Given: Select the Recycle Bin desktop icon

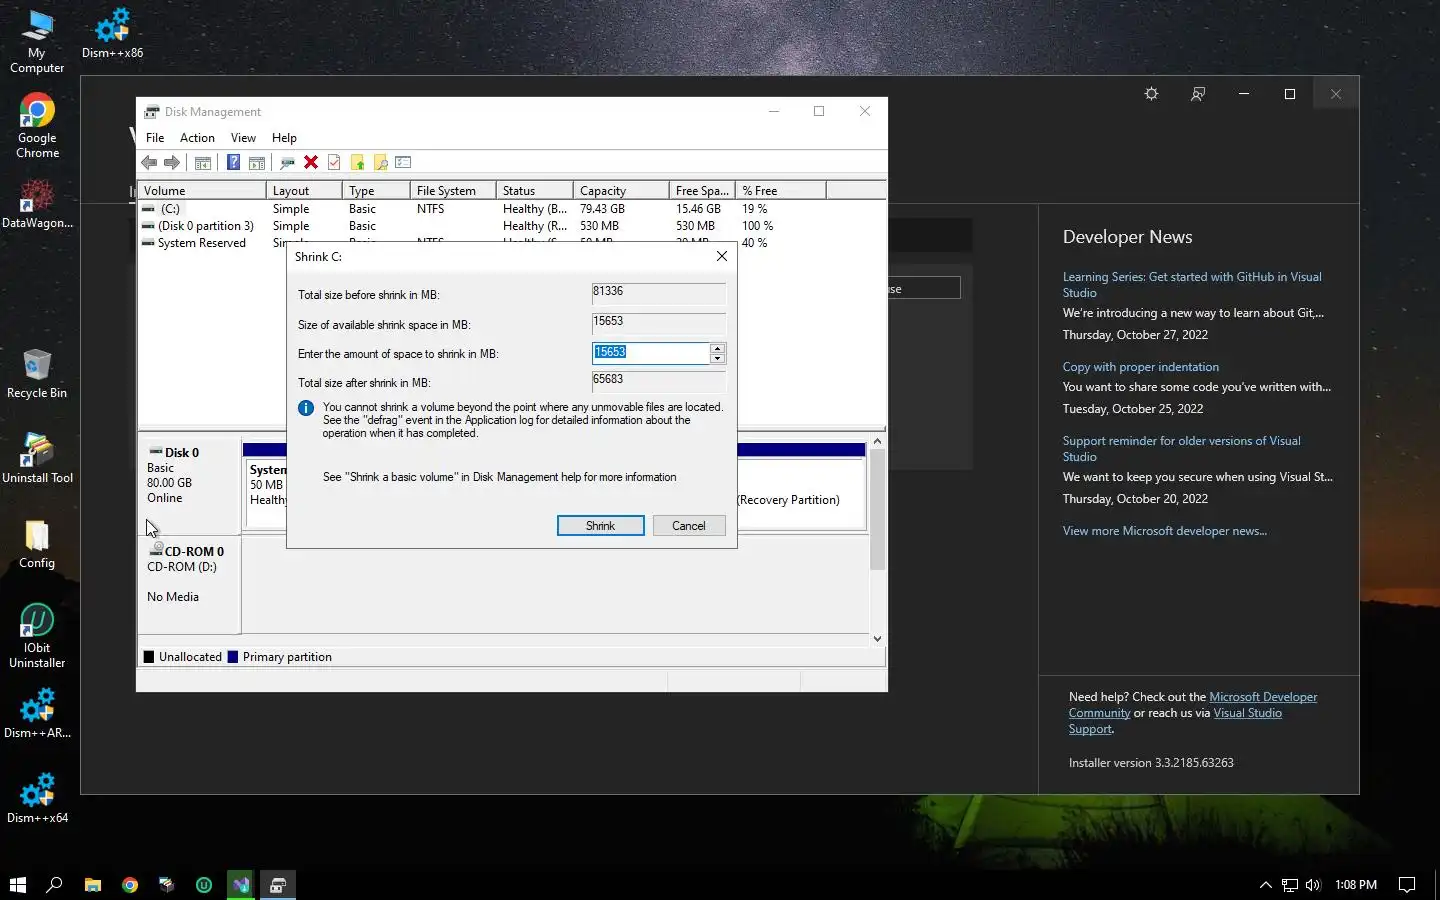Looking at the screenshot, I should point(37,374).
